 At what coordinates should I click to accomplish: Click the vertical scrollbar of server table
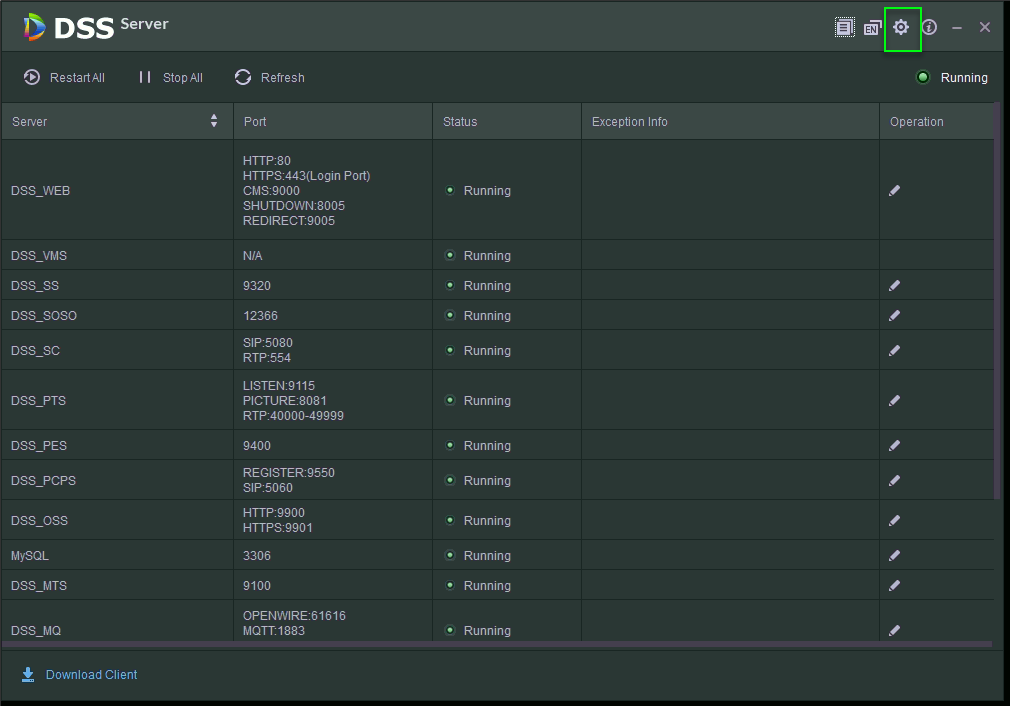(997, 300)
